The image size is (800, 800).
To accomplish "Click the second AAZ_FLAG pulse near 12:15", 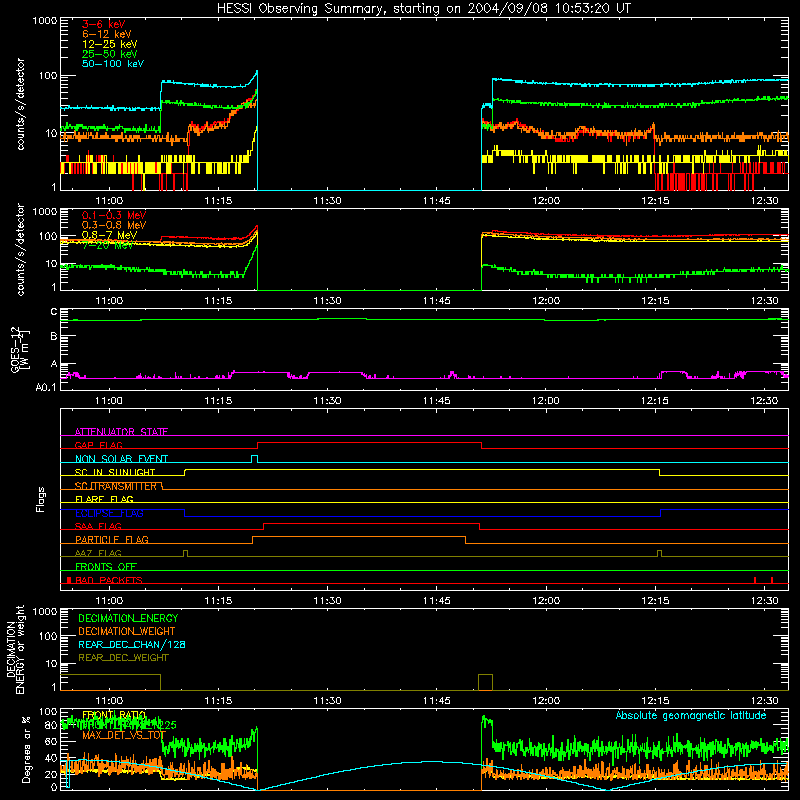I will pos(660,554).
